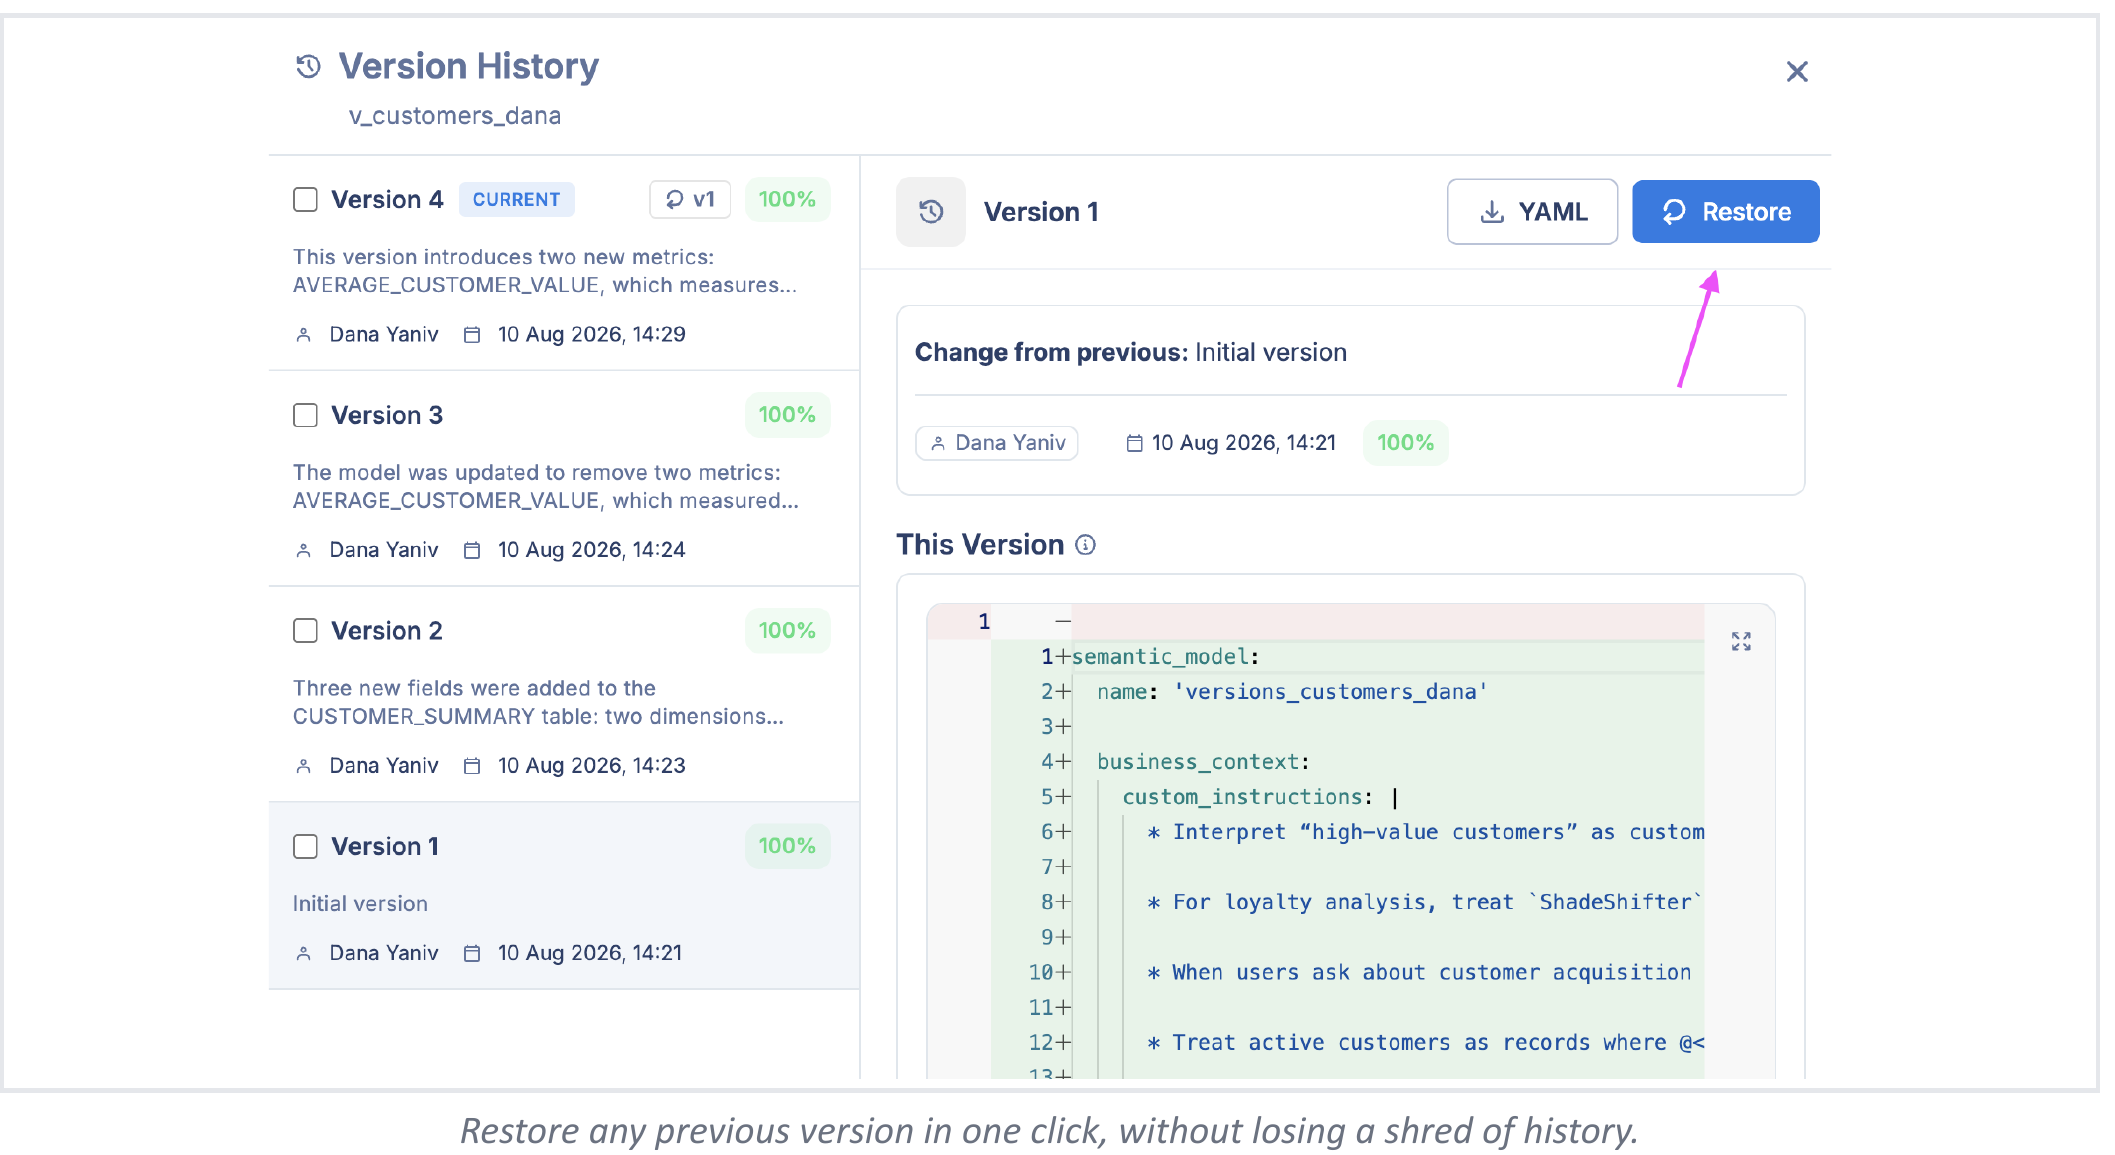Click the business_context: code line

coord(1204,762)
